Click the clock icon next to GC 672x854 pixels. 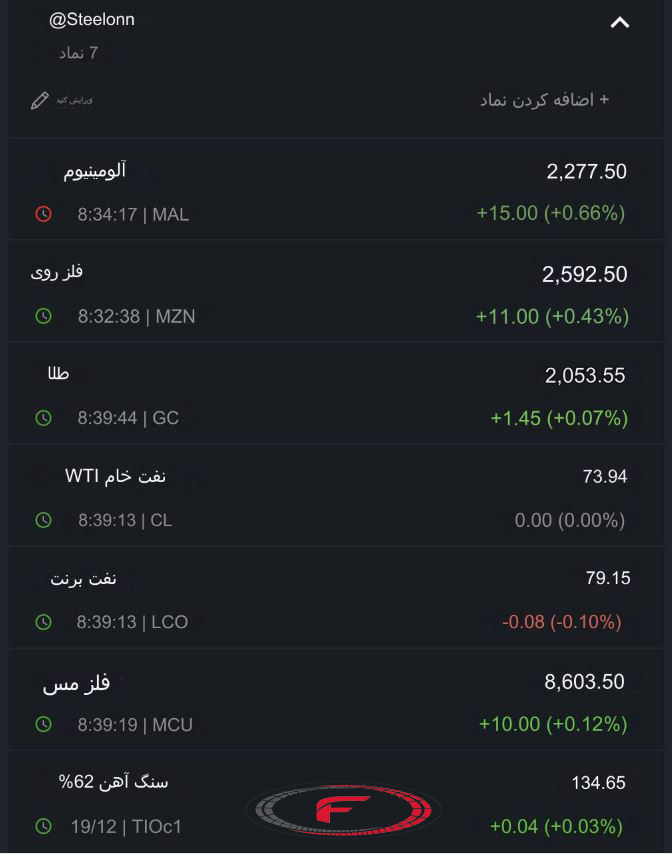click(44, 418)
